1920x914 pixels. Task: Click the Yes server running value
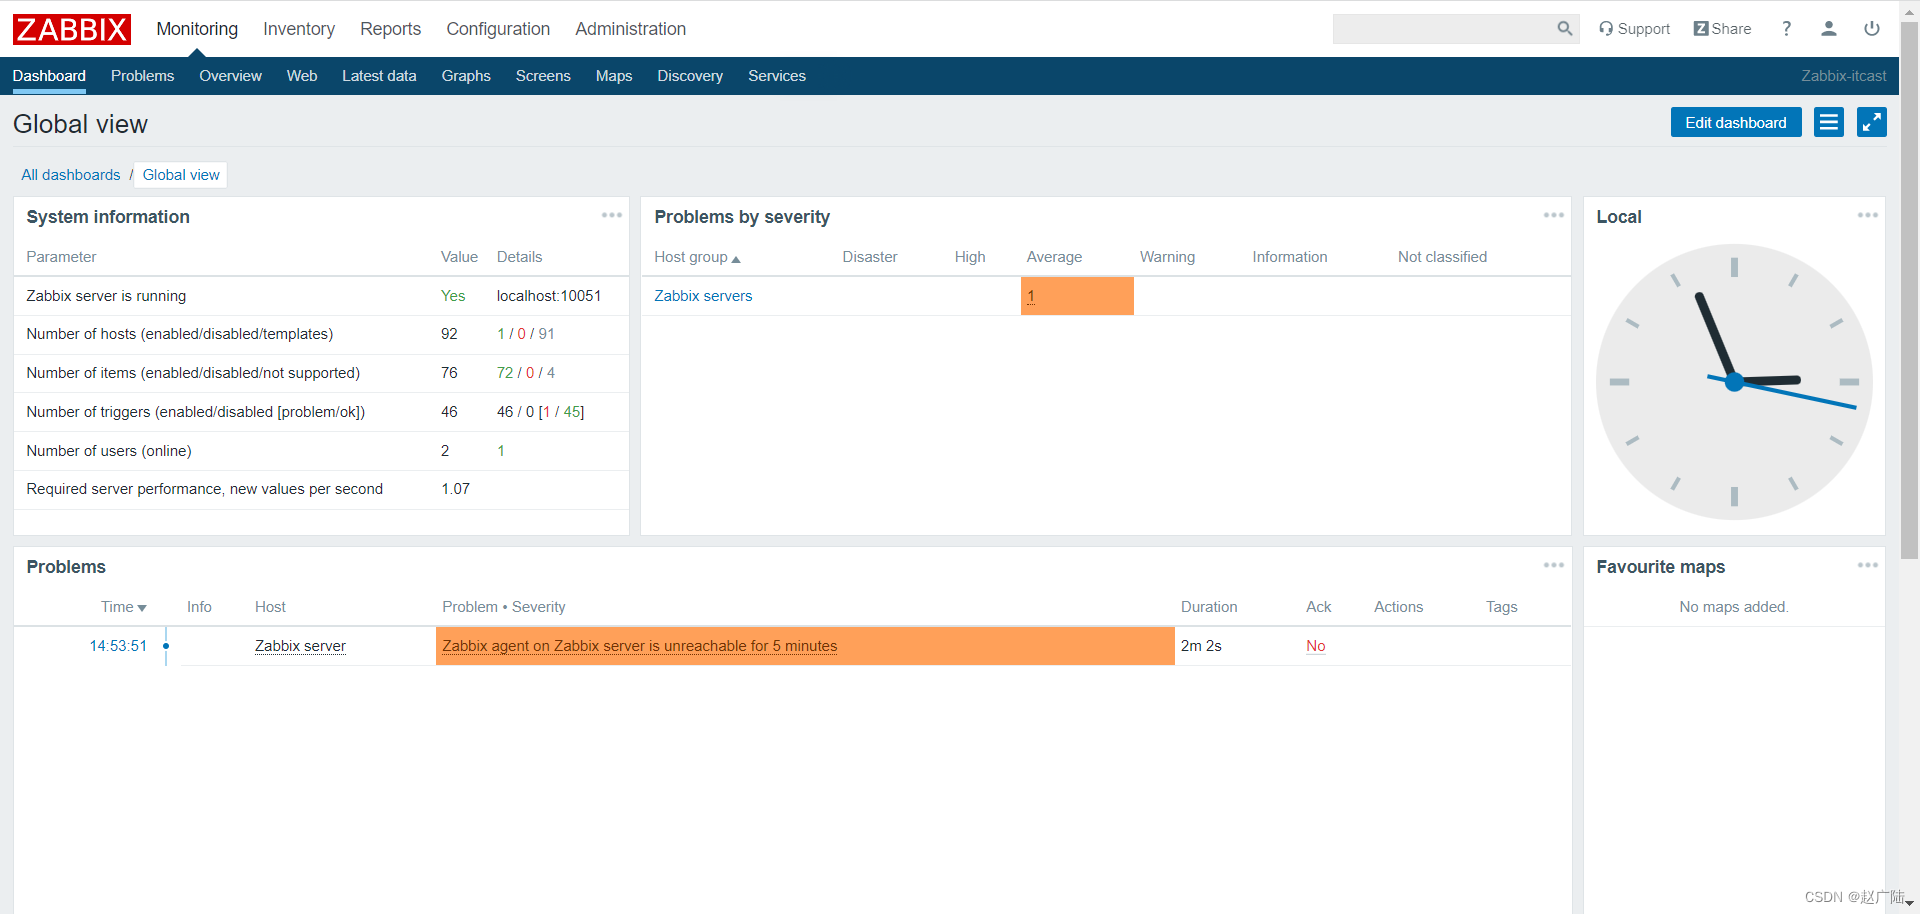(x=453, y=296)
